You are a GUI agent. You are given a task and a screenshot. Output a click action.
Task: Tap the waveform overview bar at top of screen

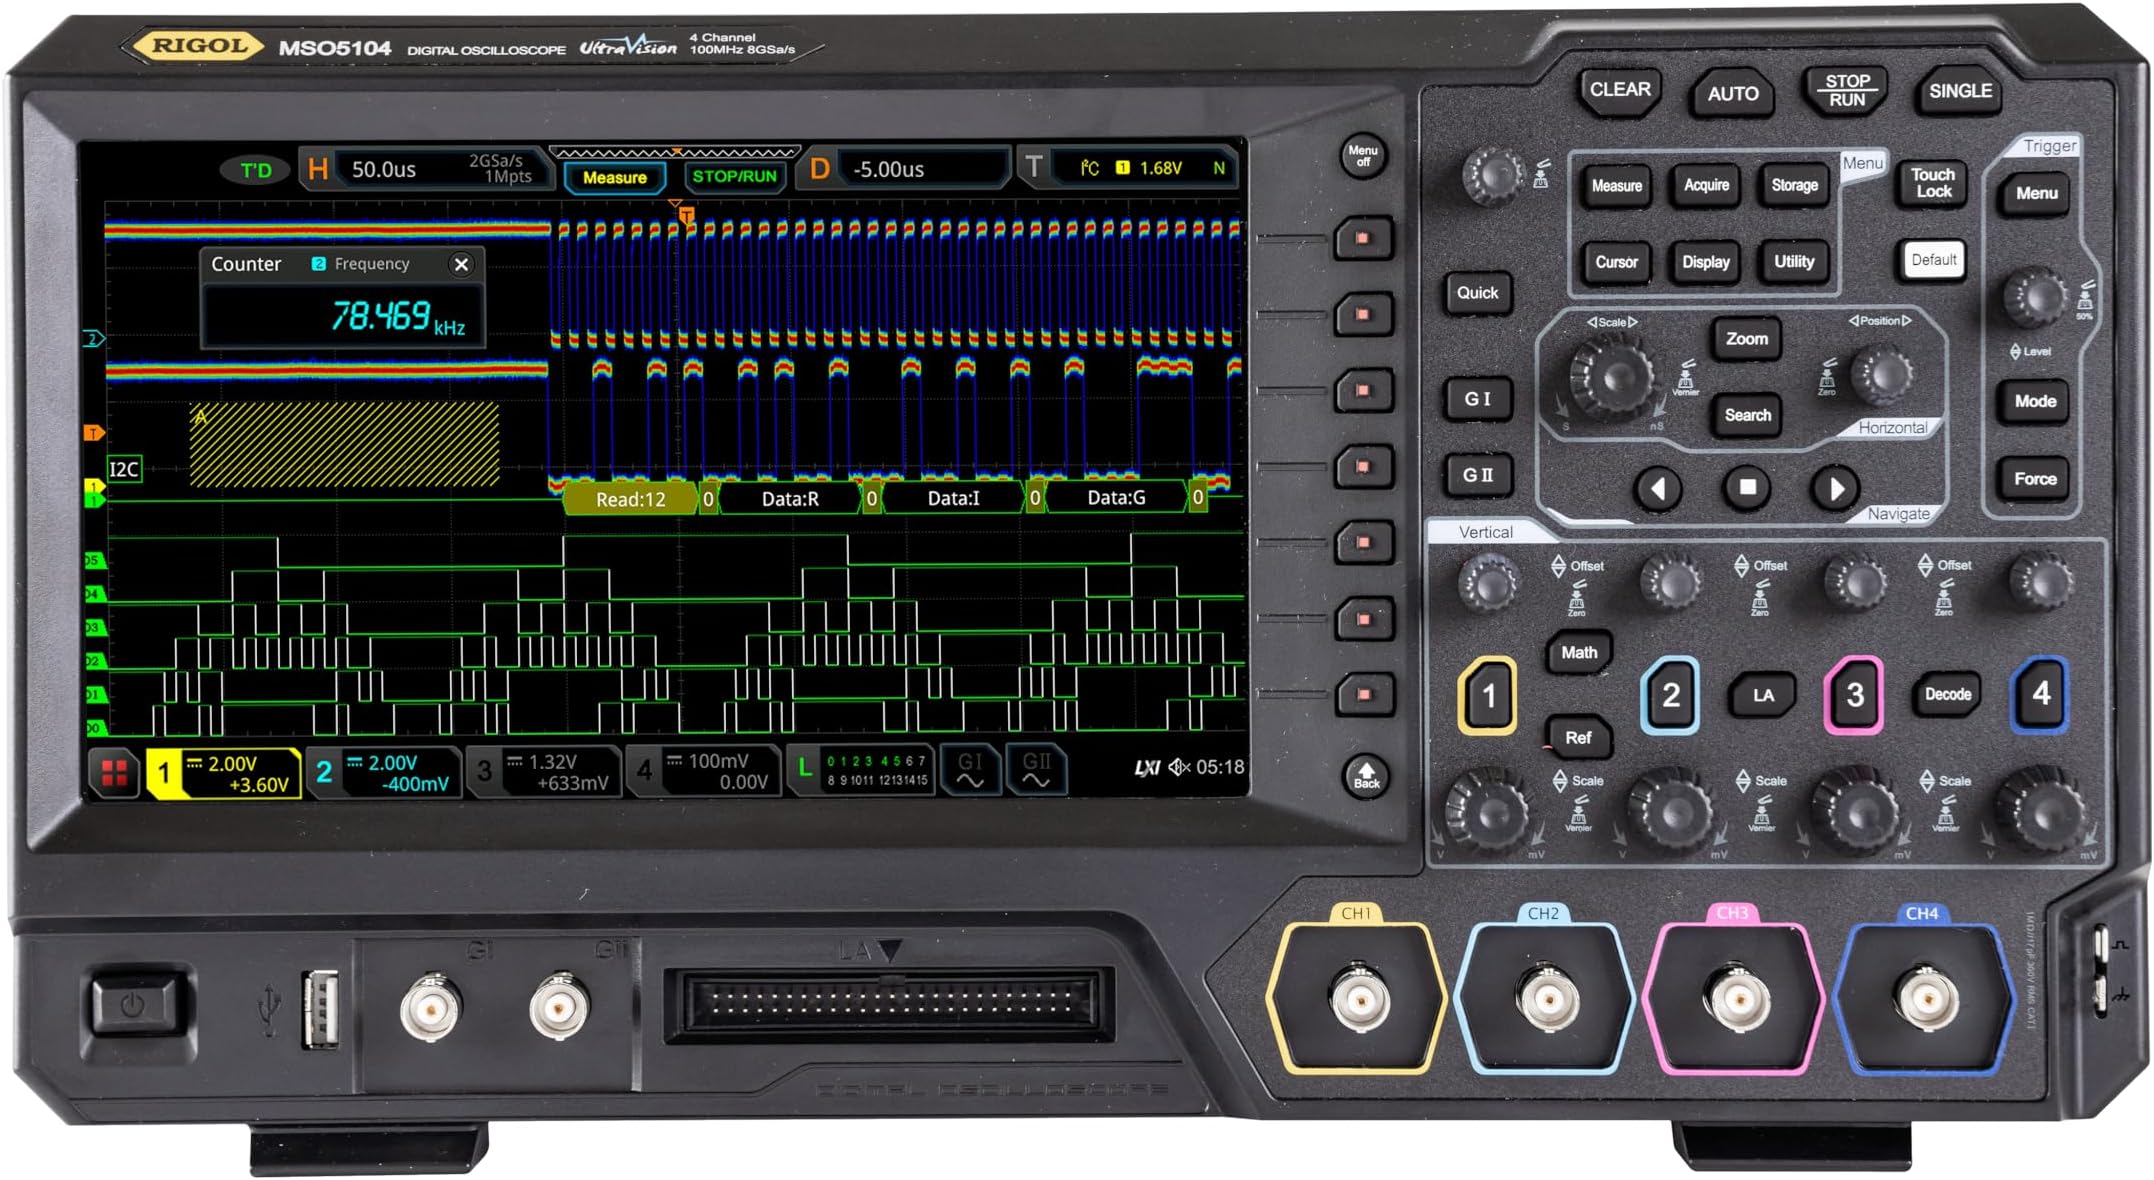tap(675, 152)
